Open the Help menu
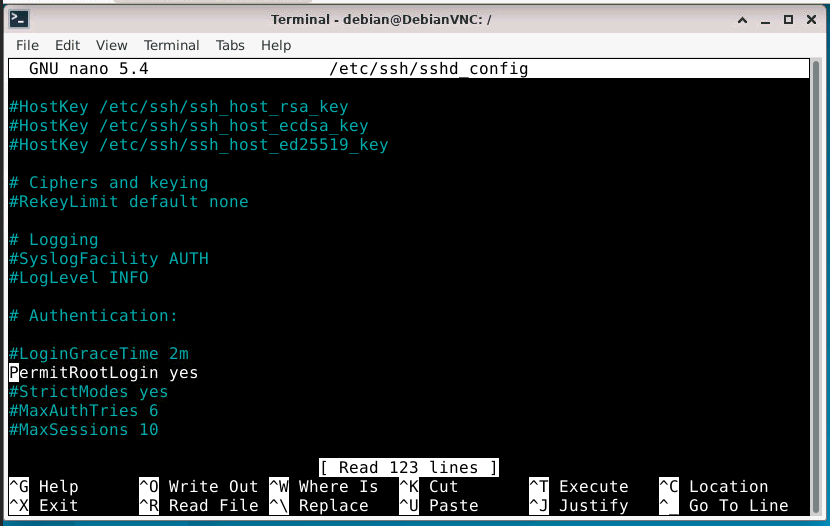The width and height of the screenshot is (830, 526). (276, 46)
